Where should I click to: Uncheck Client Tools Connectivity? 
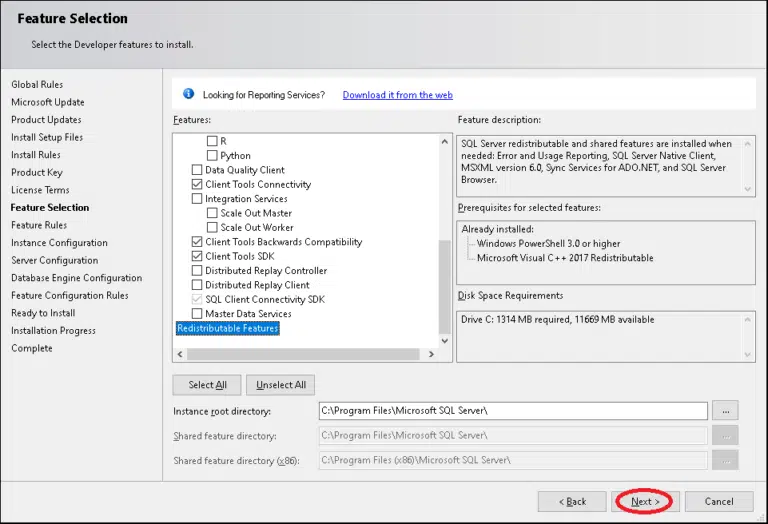coord(197,184)
